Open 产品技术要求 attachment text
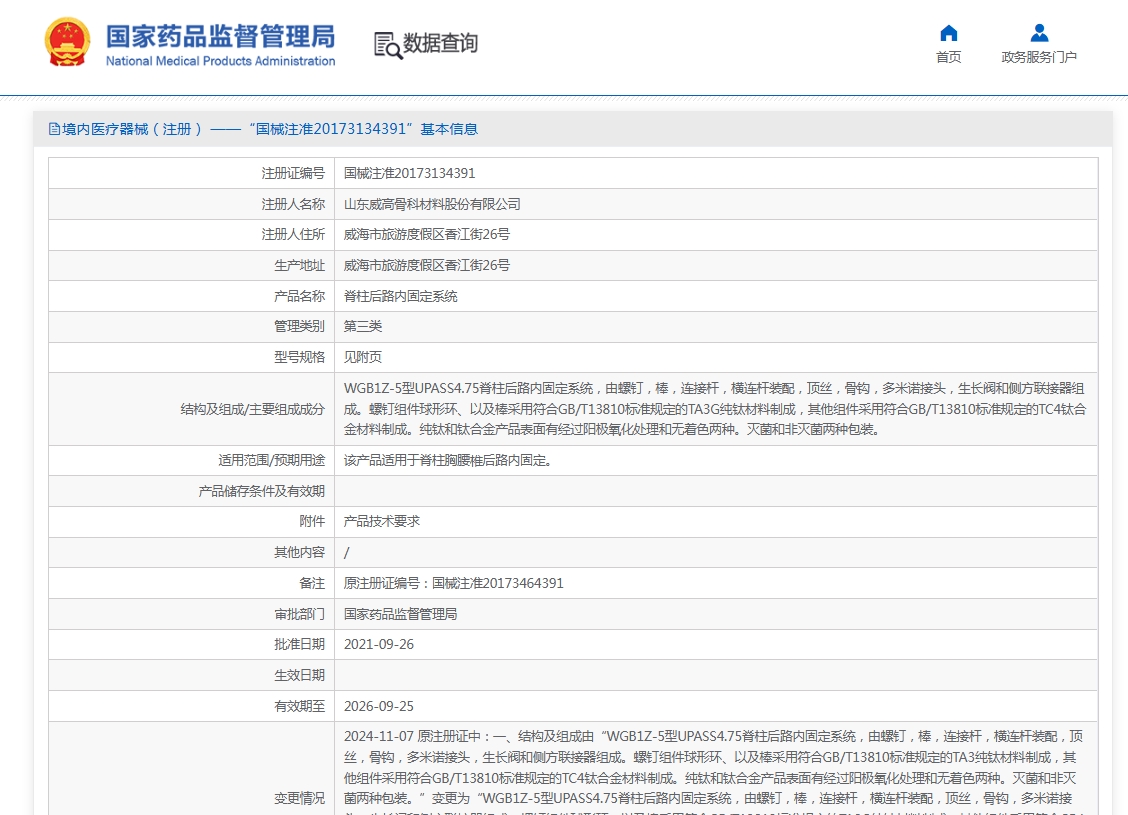Image resolution: width=1128 pixels, height=815 pixels. click(381, 522)
